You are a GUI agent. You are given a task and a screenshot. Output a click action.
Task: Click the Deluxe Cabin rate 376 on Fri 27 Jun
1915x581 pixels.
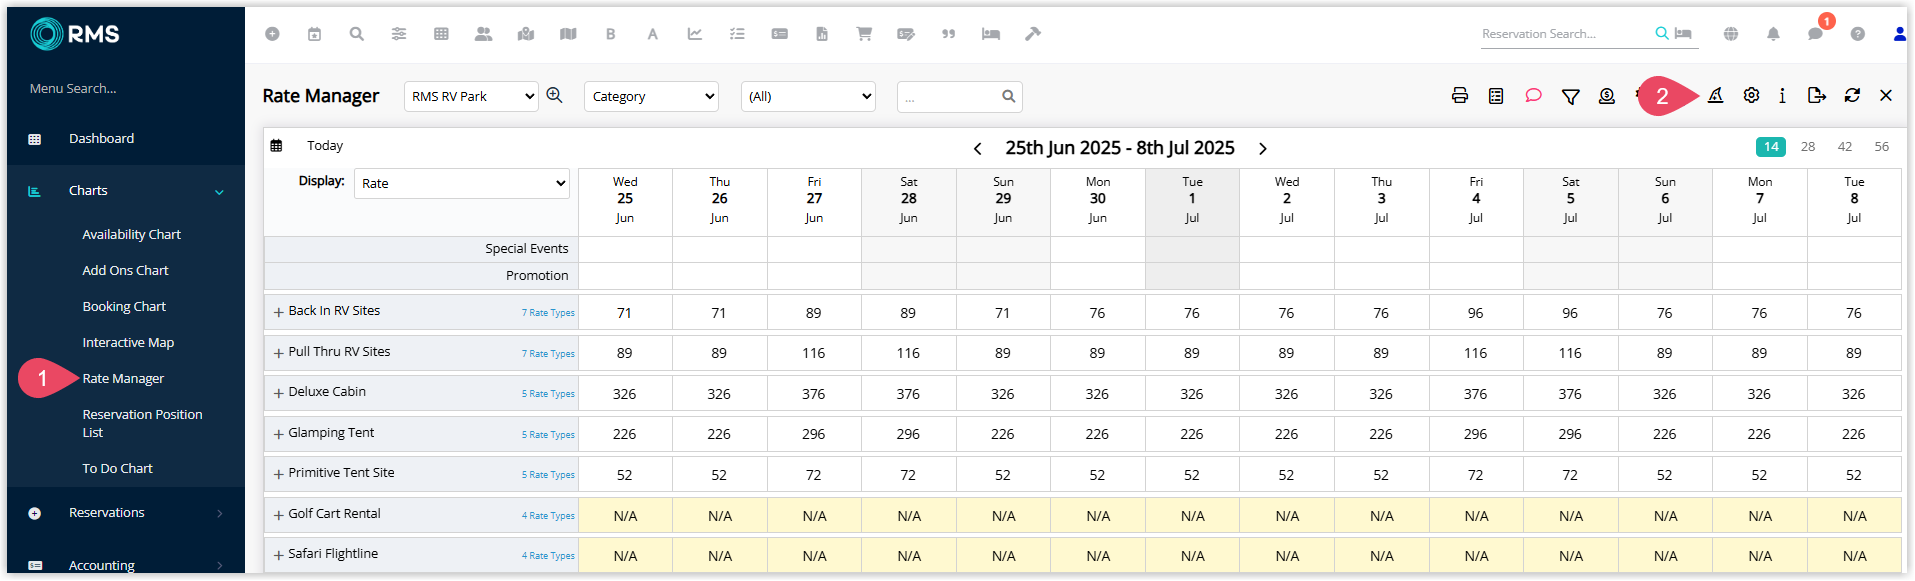tap(814, 394)
